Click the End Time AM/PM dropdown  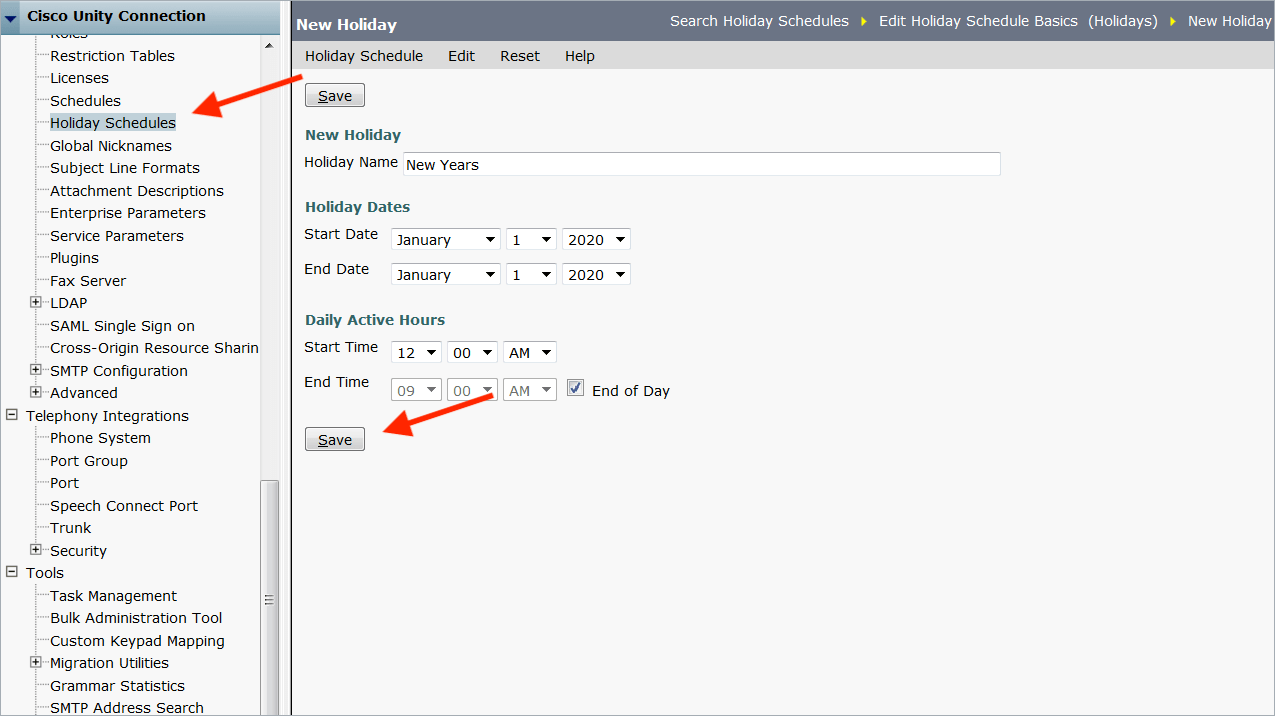(x=530, y=391)
